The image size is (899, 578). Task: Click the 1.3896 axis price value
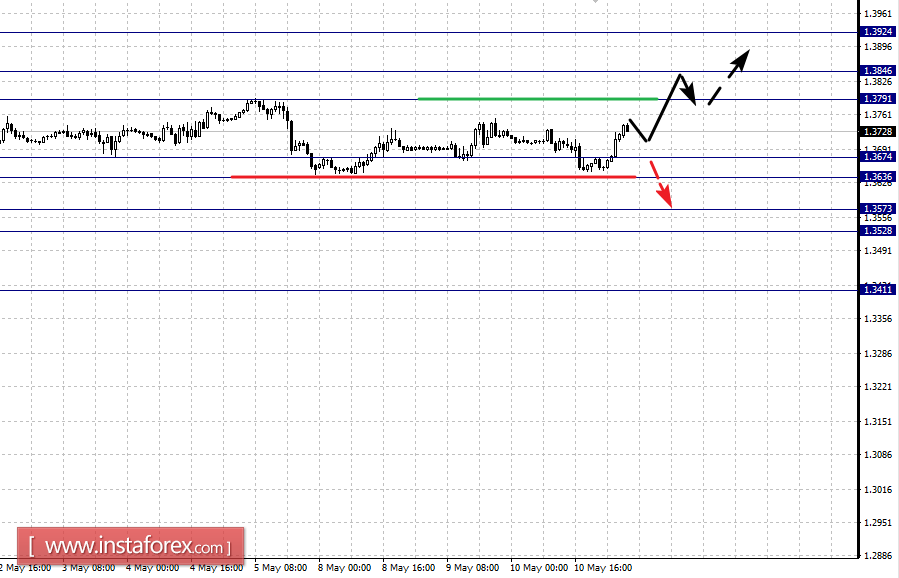pos(878,47)
